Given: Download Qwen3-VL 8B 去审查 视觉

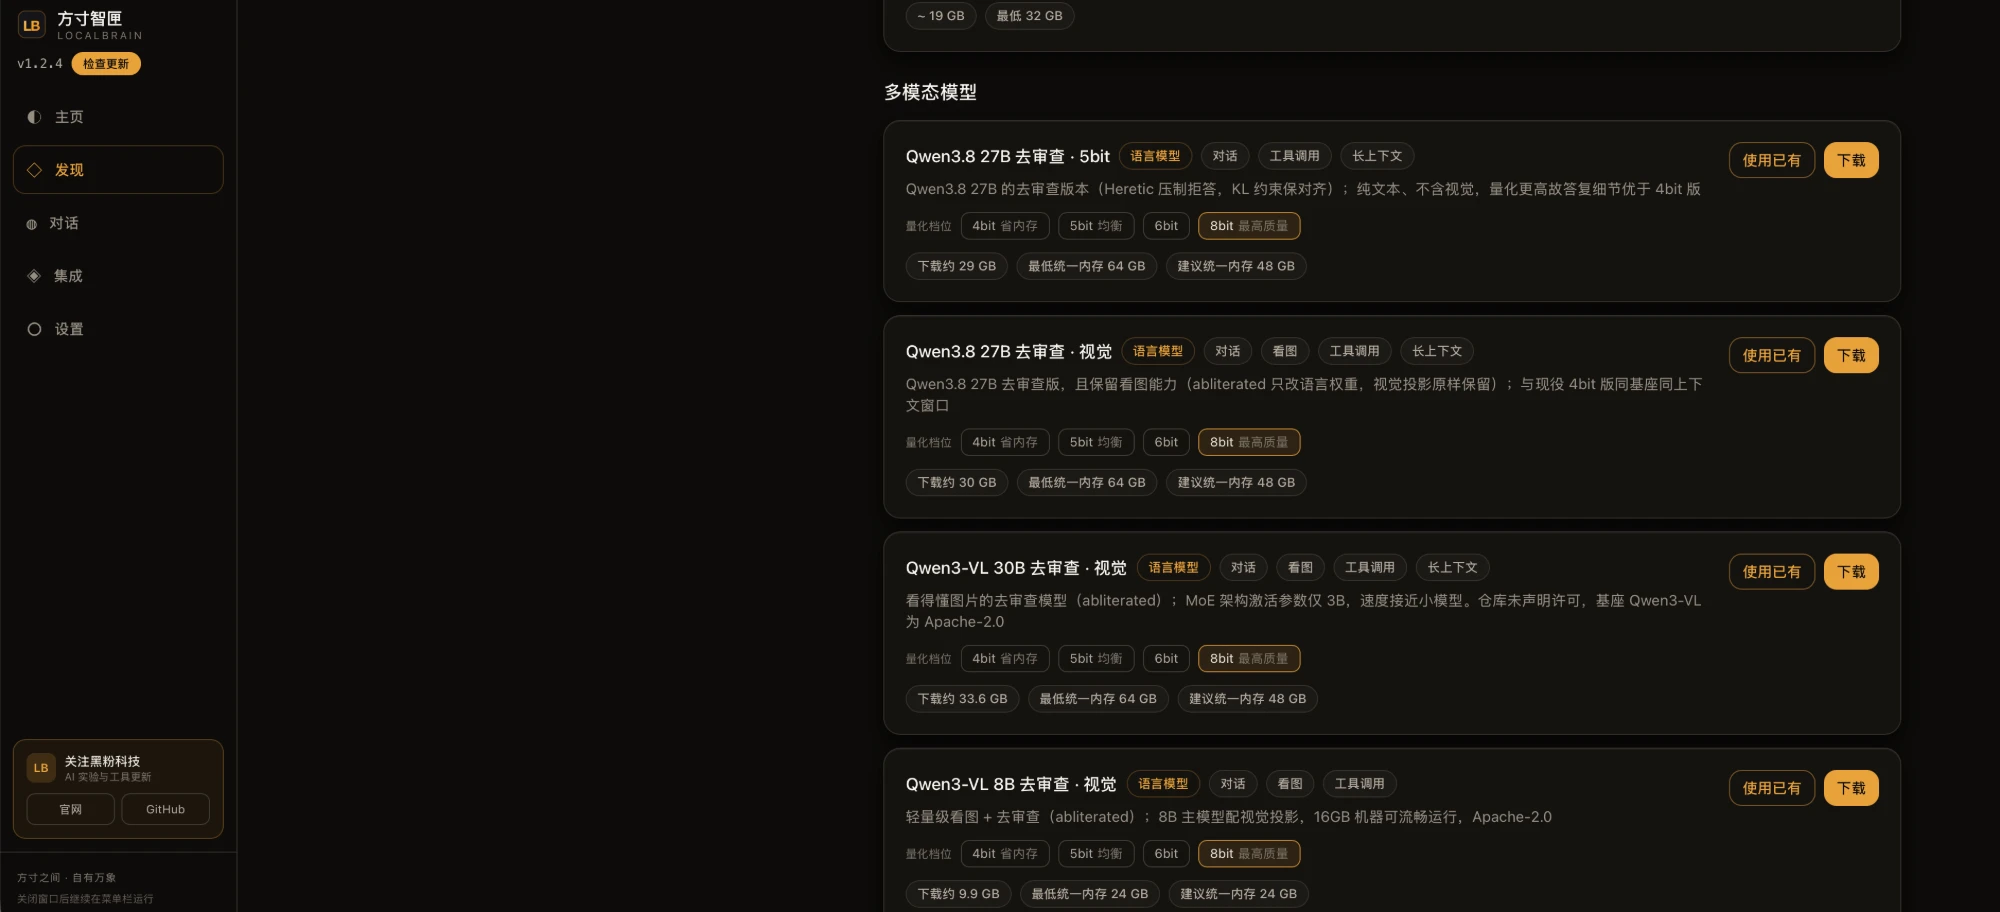Looking at the screenshot, I should (x=1851, y=788).
